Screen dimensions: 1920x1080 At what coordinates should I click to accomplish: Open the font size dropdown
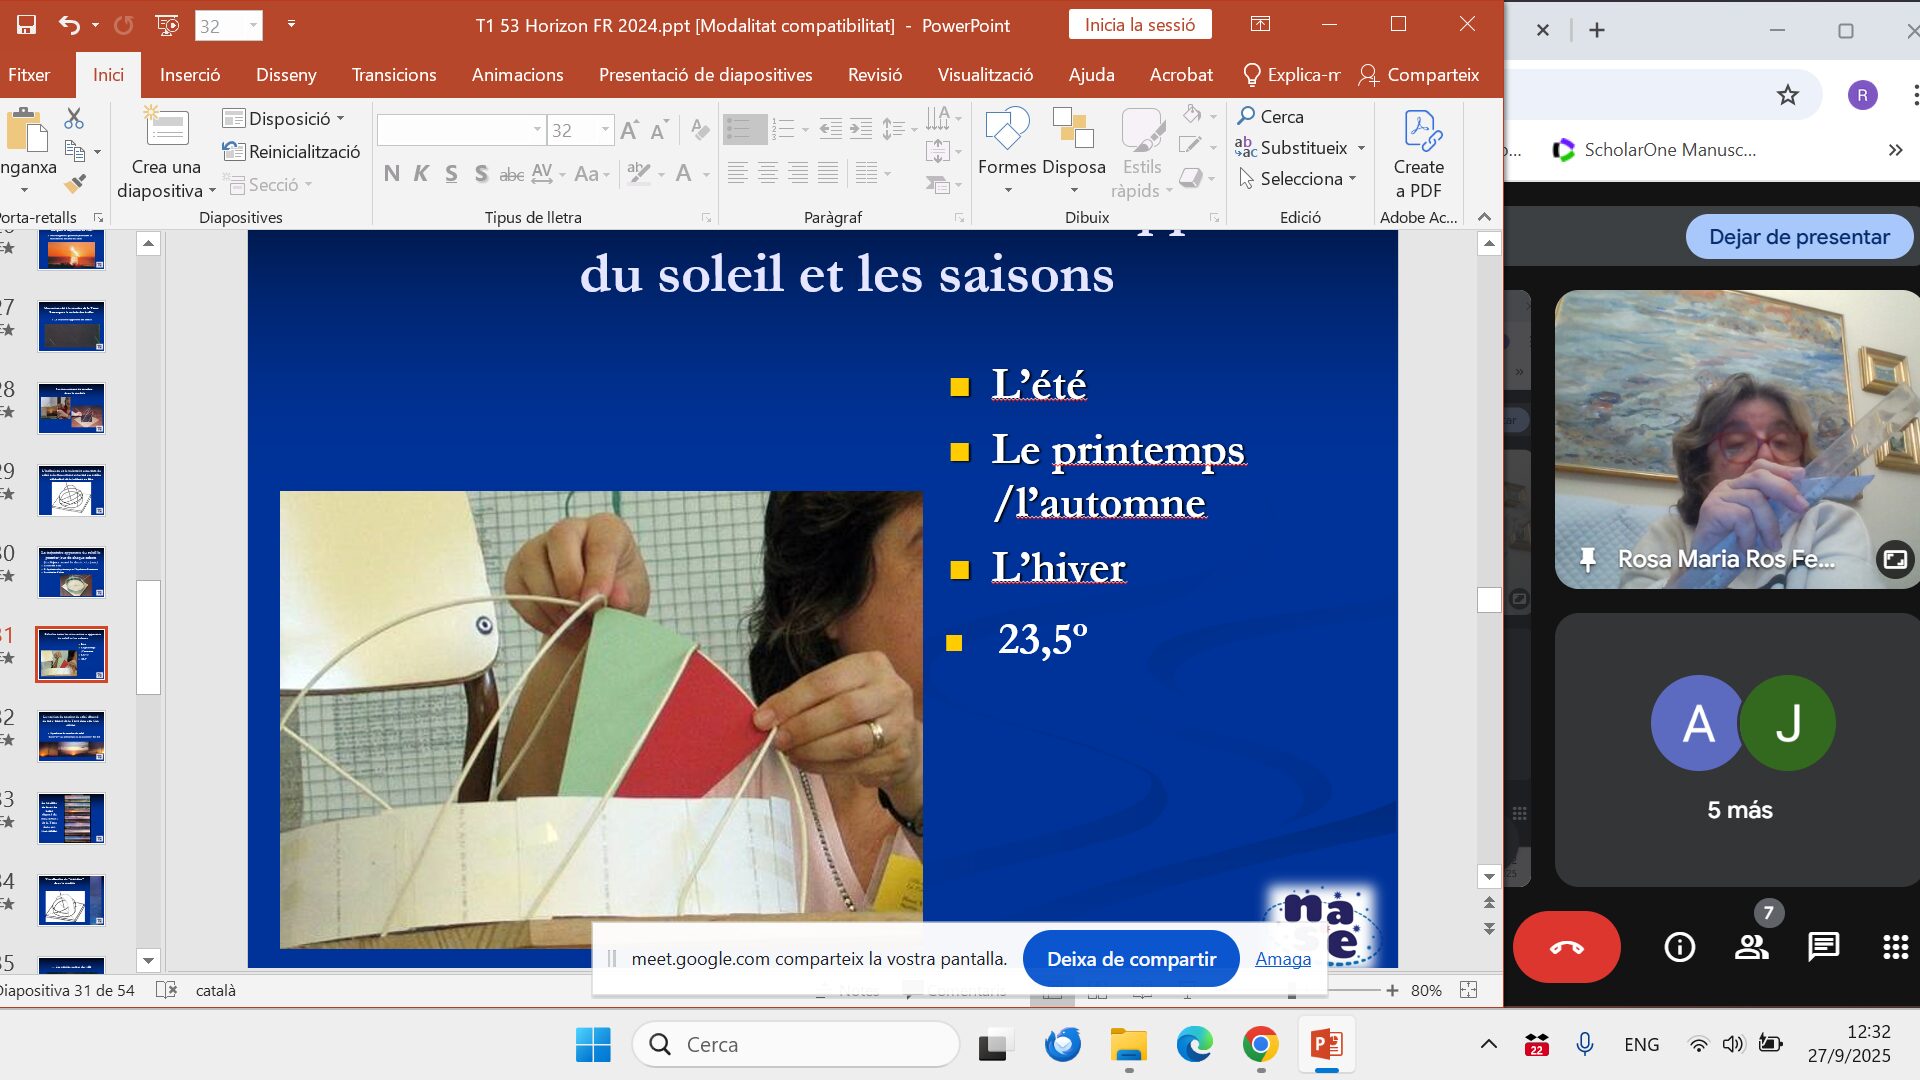[605, 130]
